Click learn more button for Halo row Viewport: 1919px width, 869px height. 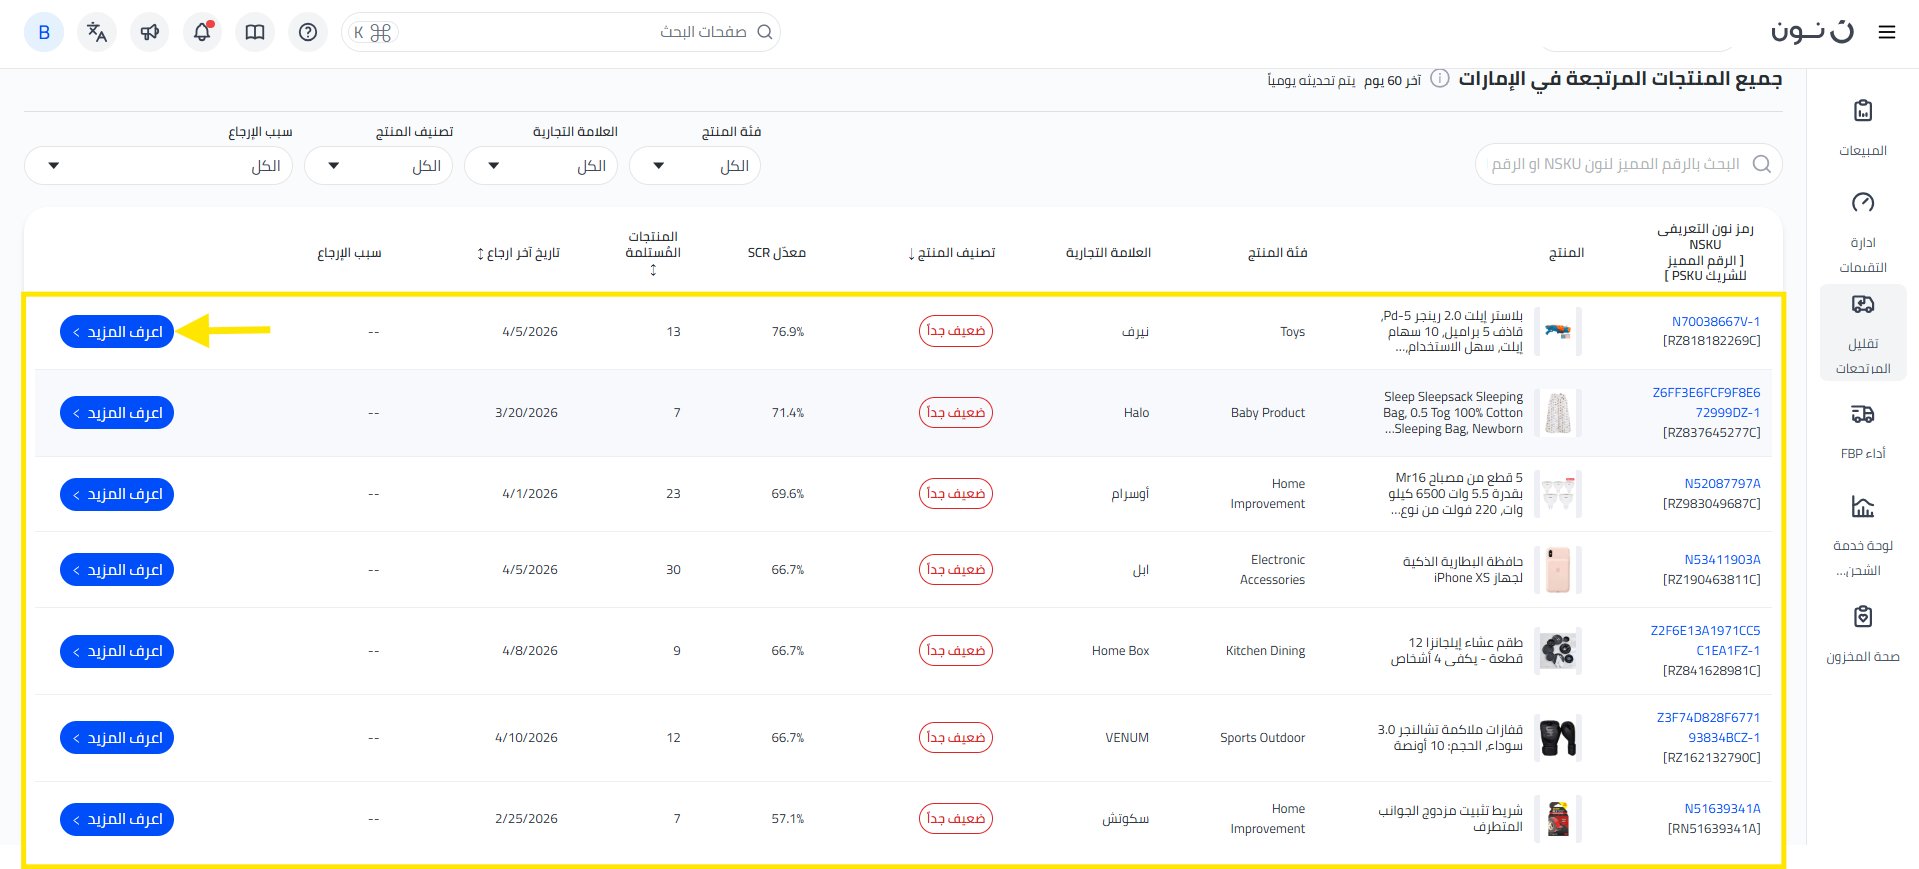(x=117, y=413)
